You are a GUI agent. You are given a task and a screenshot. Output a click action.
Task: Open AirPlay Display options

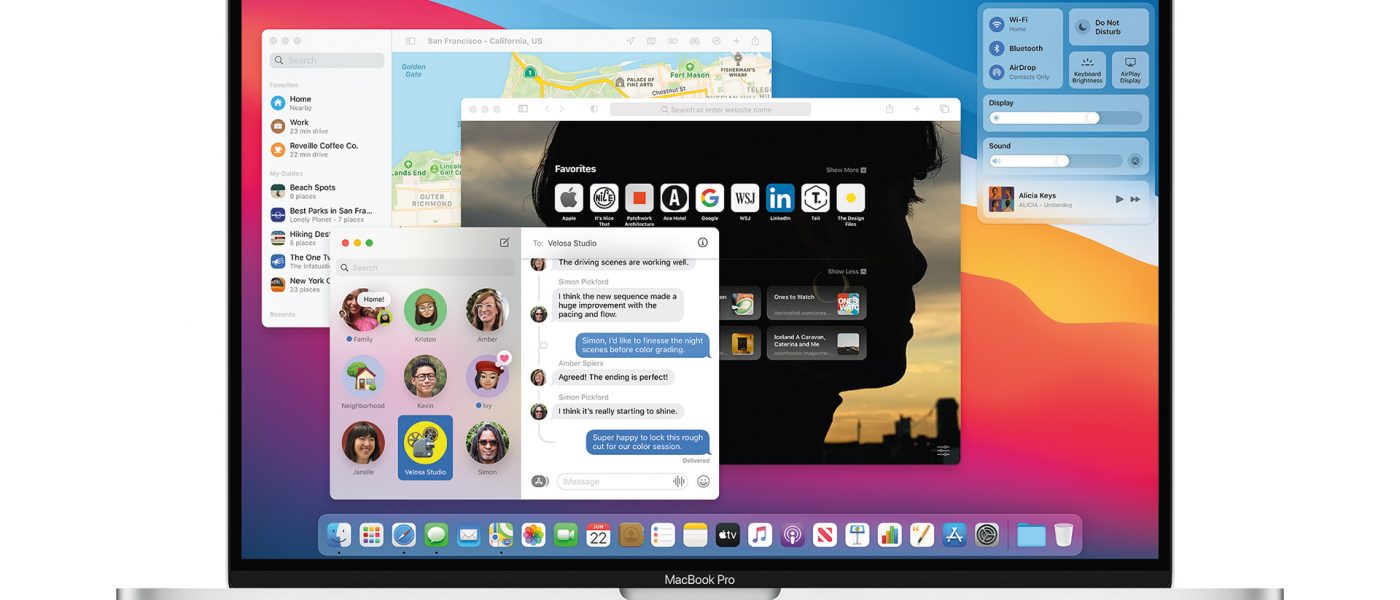click(1130, 70)
